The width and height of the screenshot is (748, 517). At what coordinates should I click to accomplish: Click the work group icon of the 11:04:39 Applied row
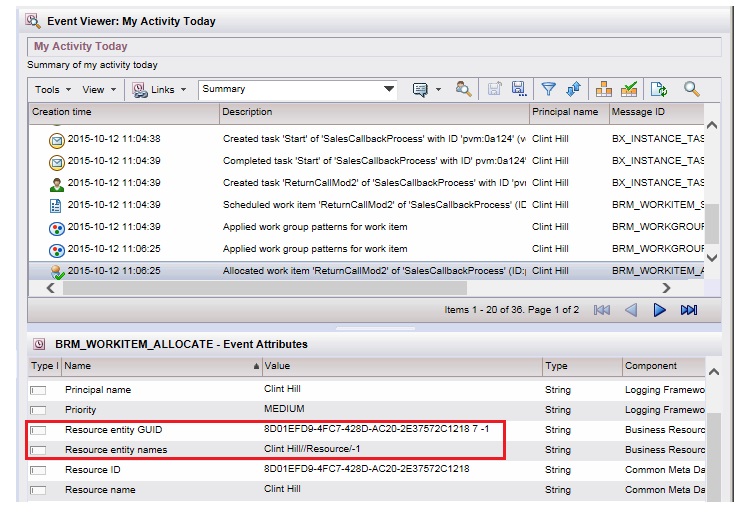pyautogui.click(x=57, y=228)
